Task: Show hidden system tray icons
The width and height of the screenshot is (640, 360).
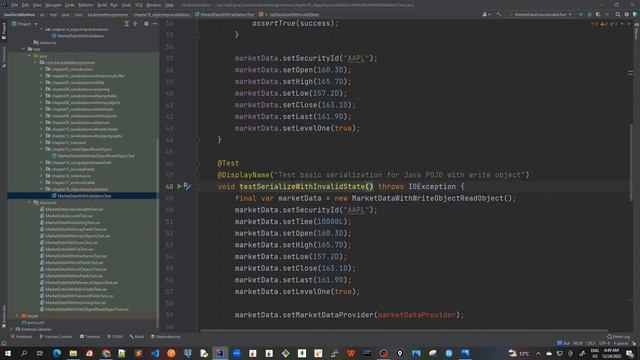Action: point(538,353)
